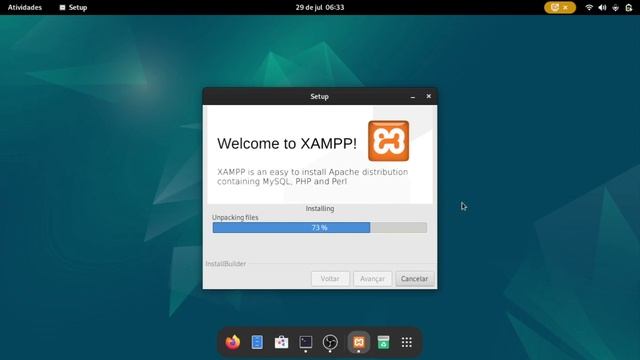Click the Setup window title bar
Viewport: 640px width, 360px height.
[x=319, y=96]
